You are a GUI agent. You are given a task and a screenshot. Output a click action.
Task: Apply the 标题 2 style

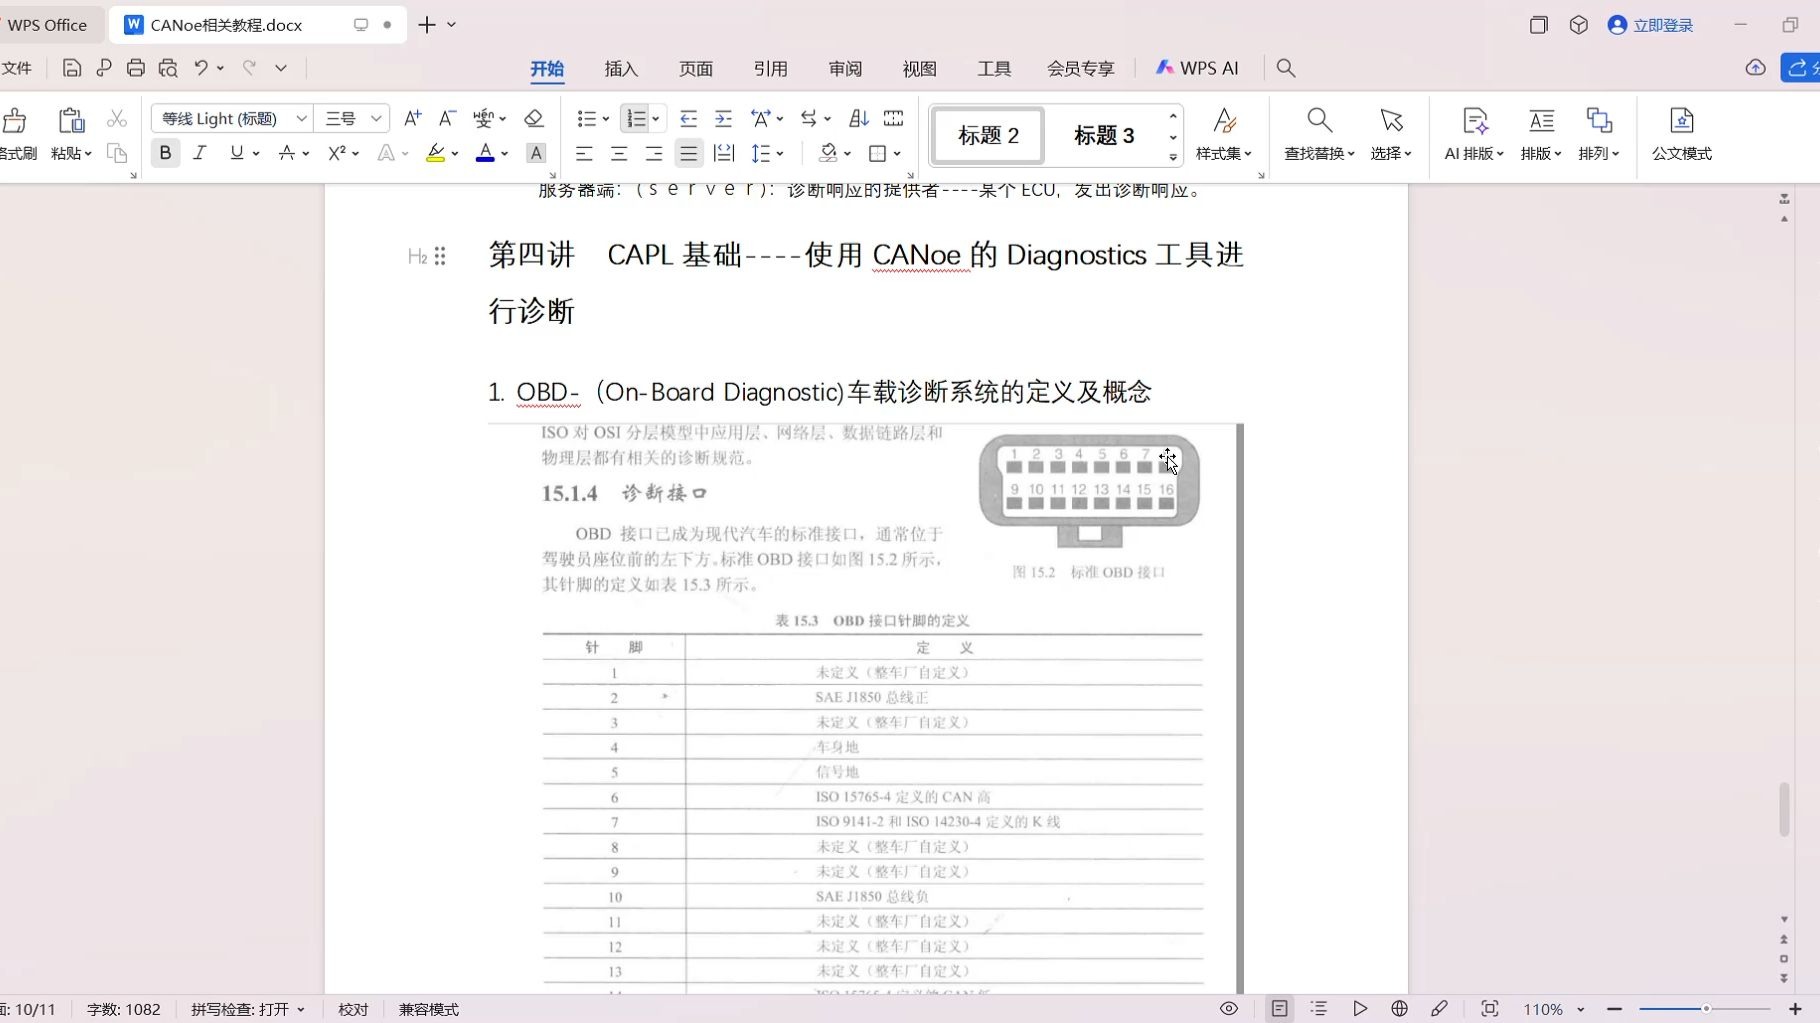986,135
